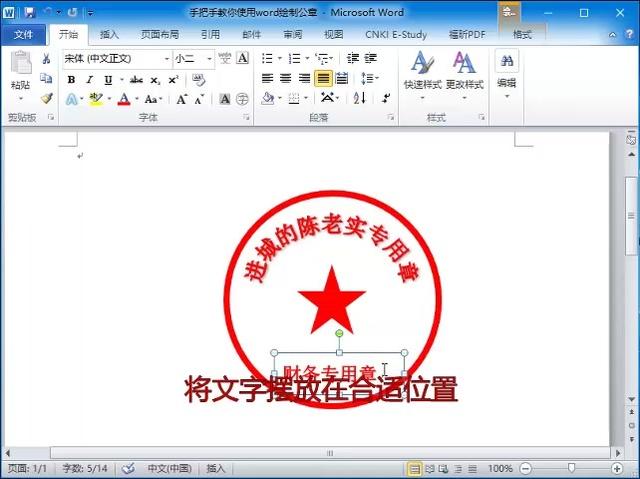
Task: Open phonetic guide icon
Action: pyautogui.click(x=224, y=58)
